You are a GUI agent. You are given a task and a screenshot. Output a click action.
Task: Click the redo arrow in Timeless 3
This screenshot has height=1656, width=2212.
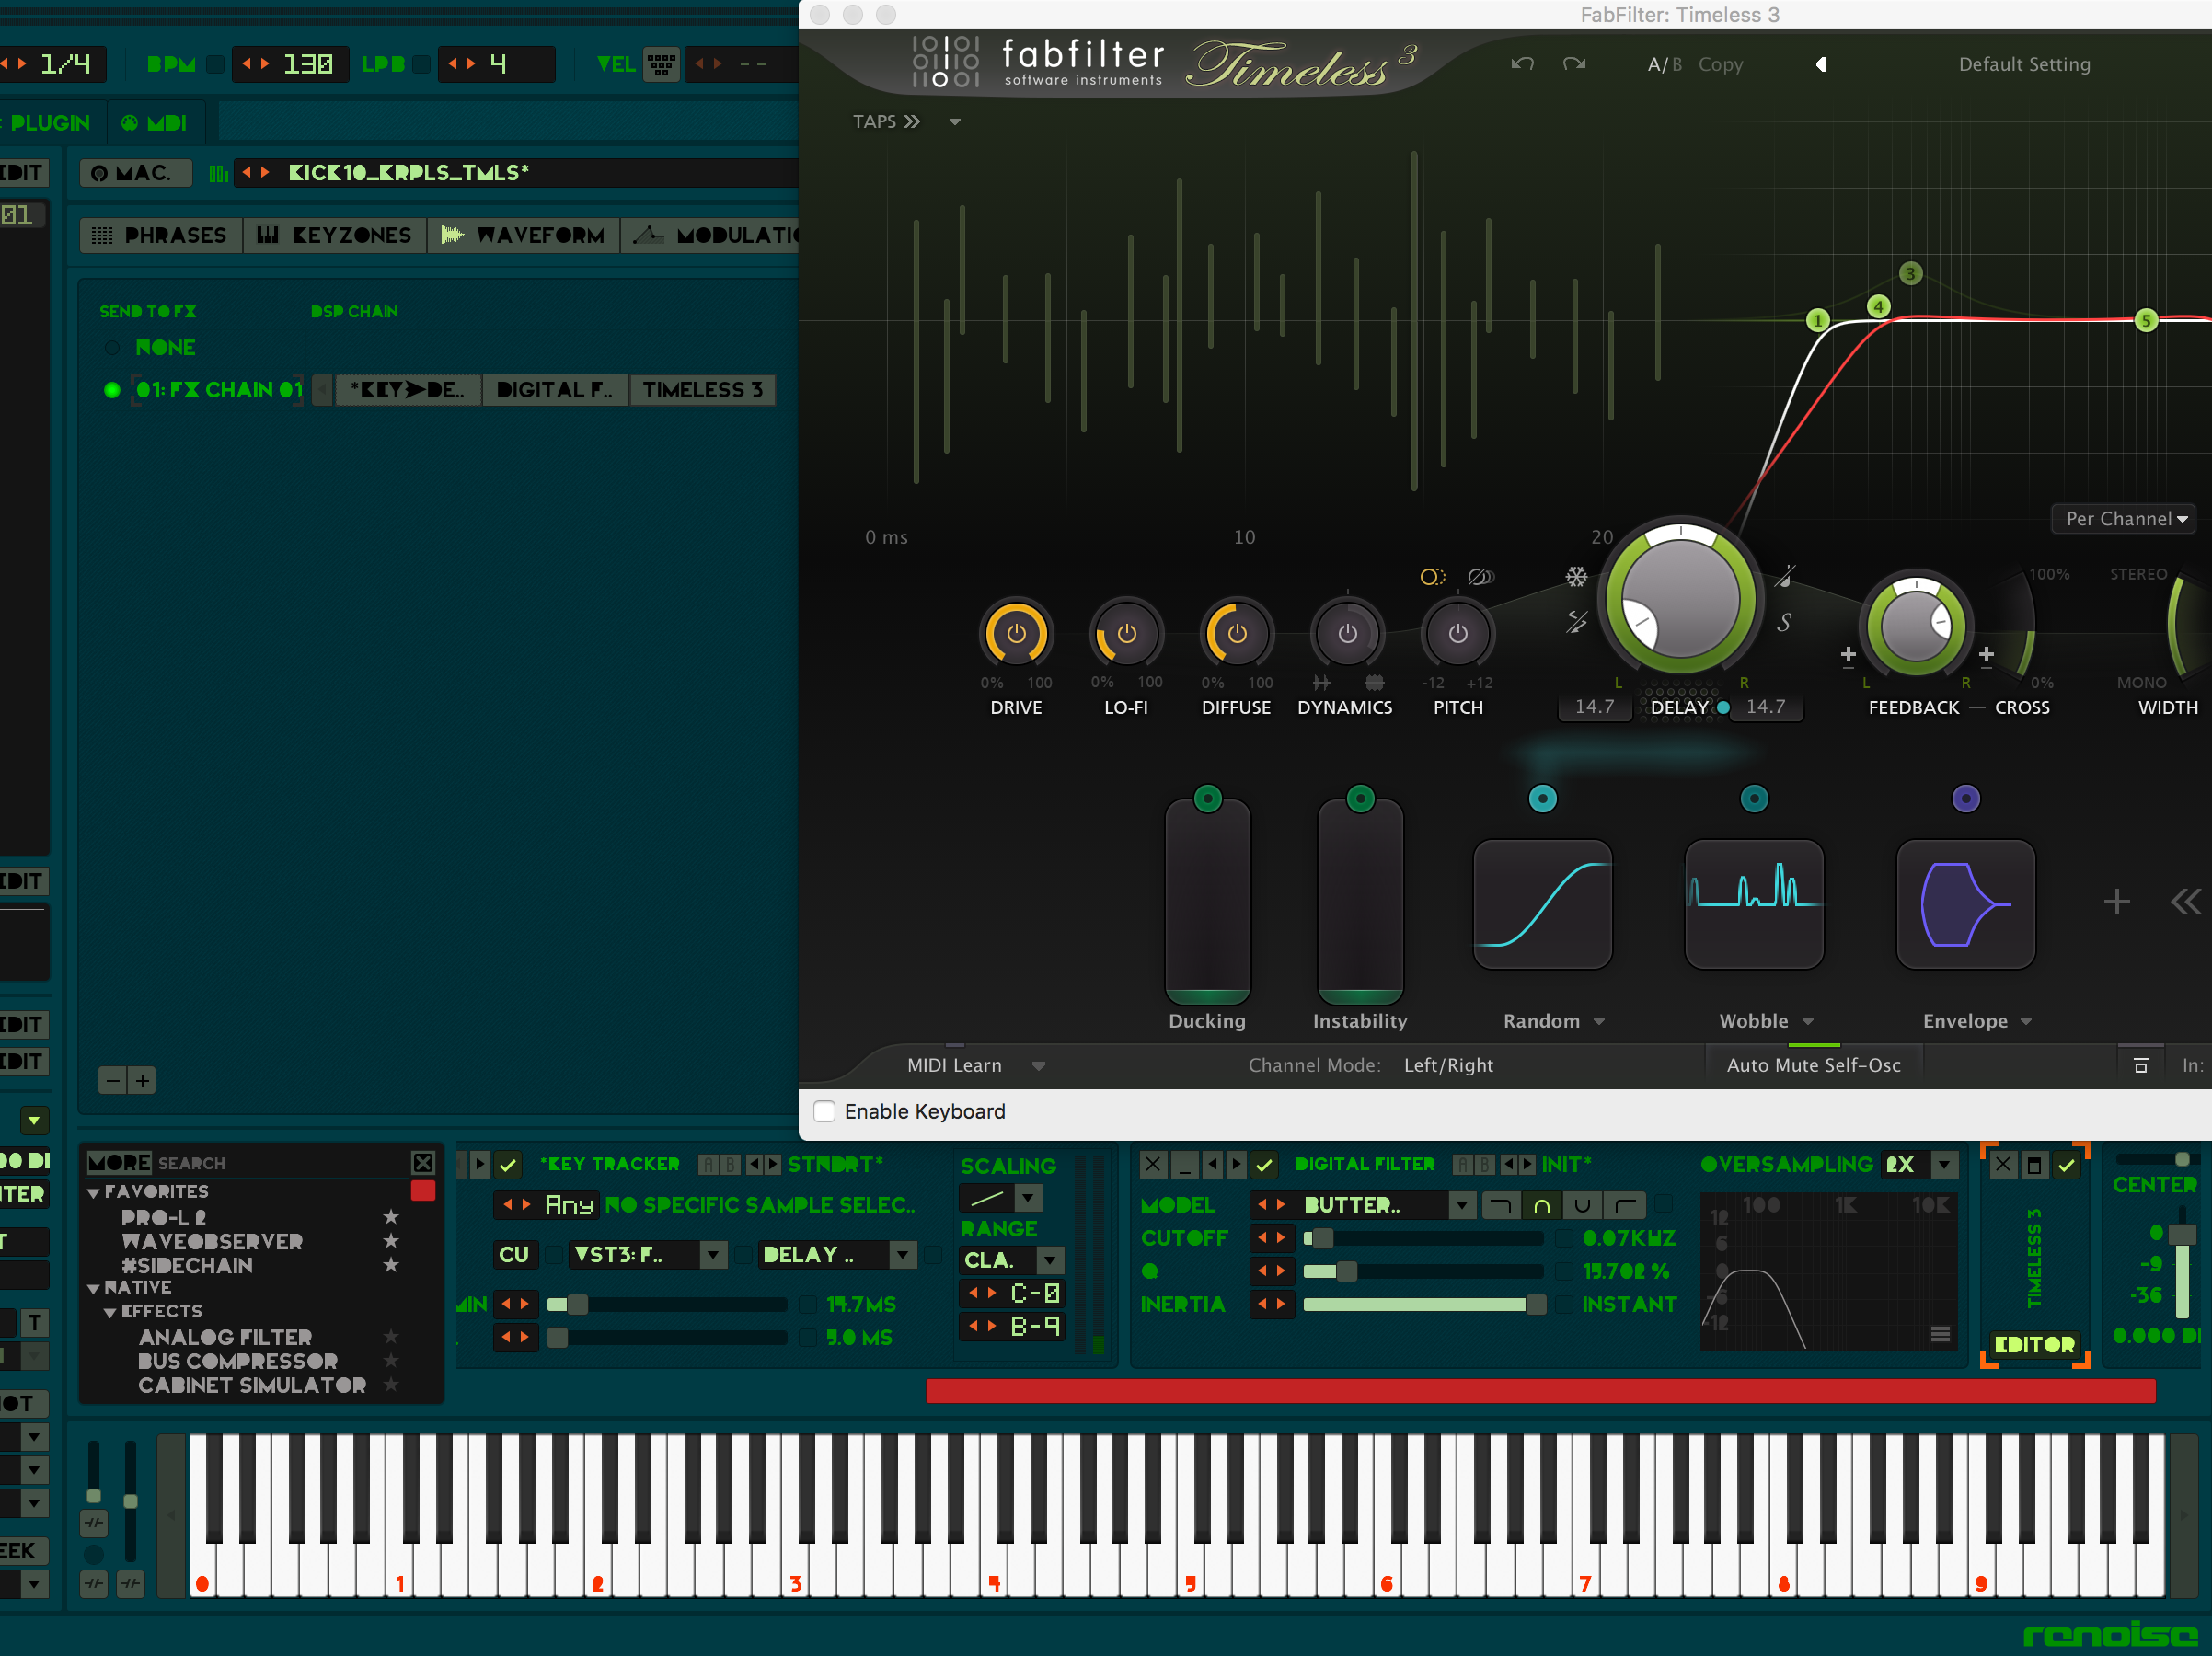click(1574, 64)
